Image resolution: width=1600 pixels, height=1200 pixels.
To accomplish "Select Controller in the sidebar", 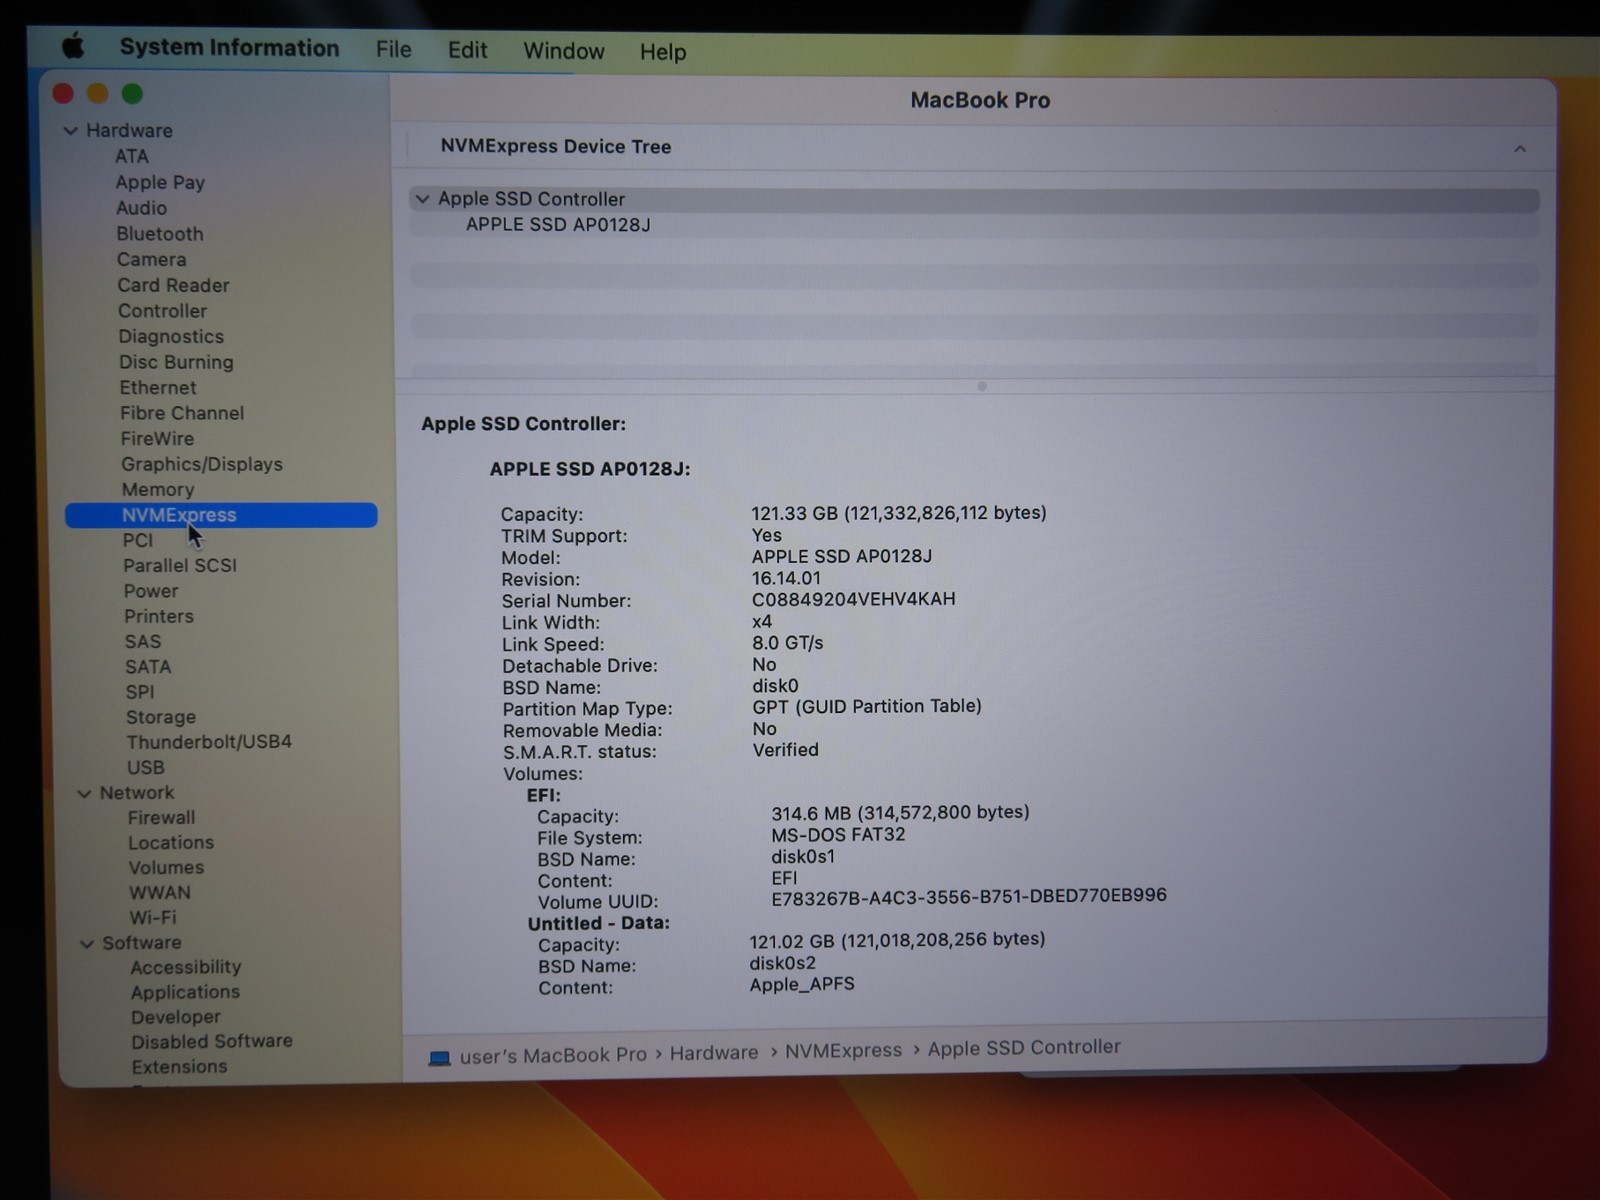I will coord(162,311).
